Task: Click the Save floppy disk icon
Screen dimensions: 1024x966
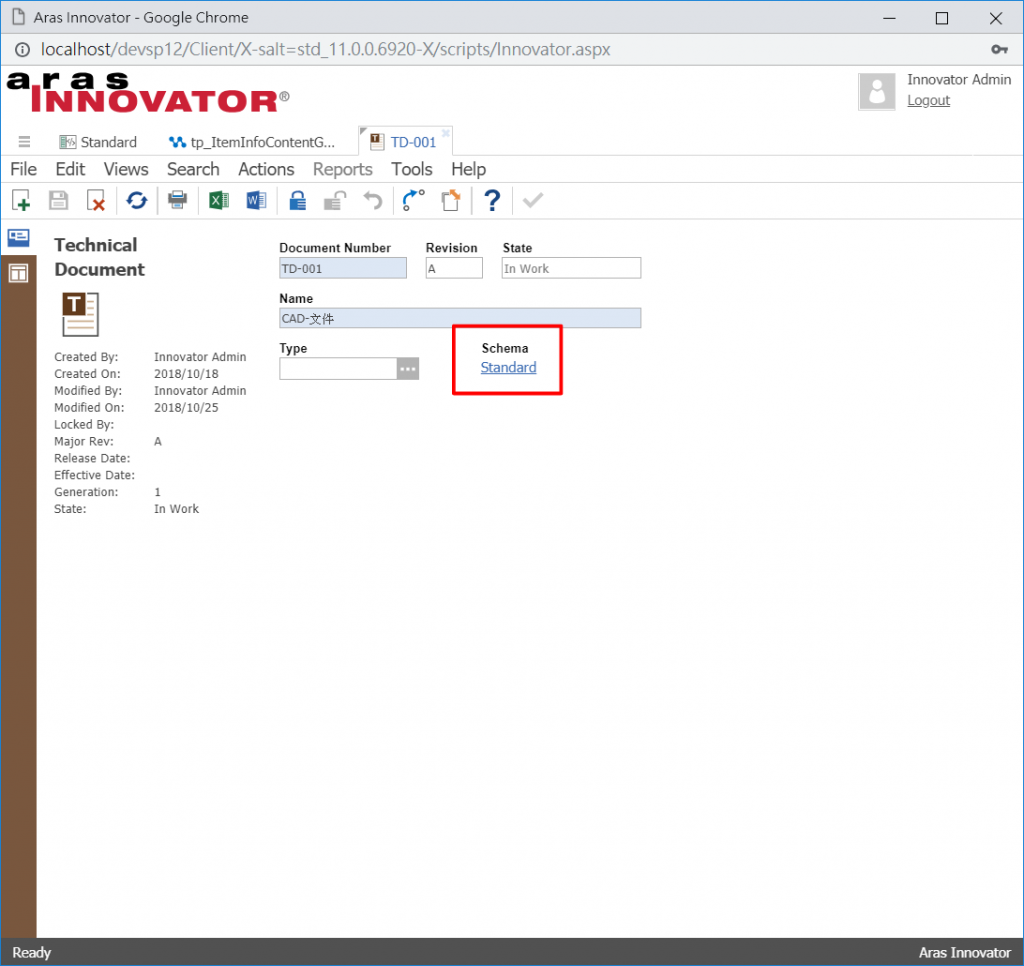Action: coord(59,201)
